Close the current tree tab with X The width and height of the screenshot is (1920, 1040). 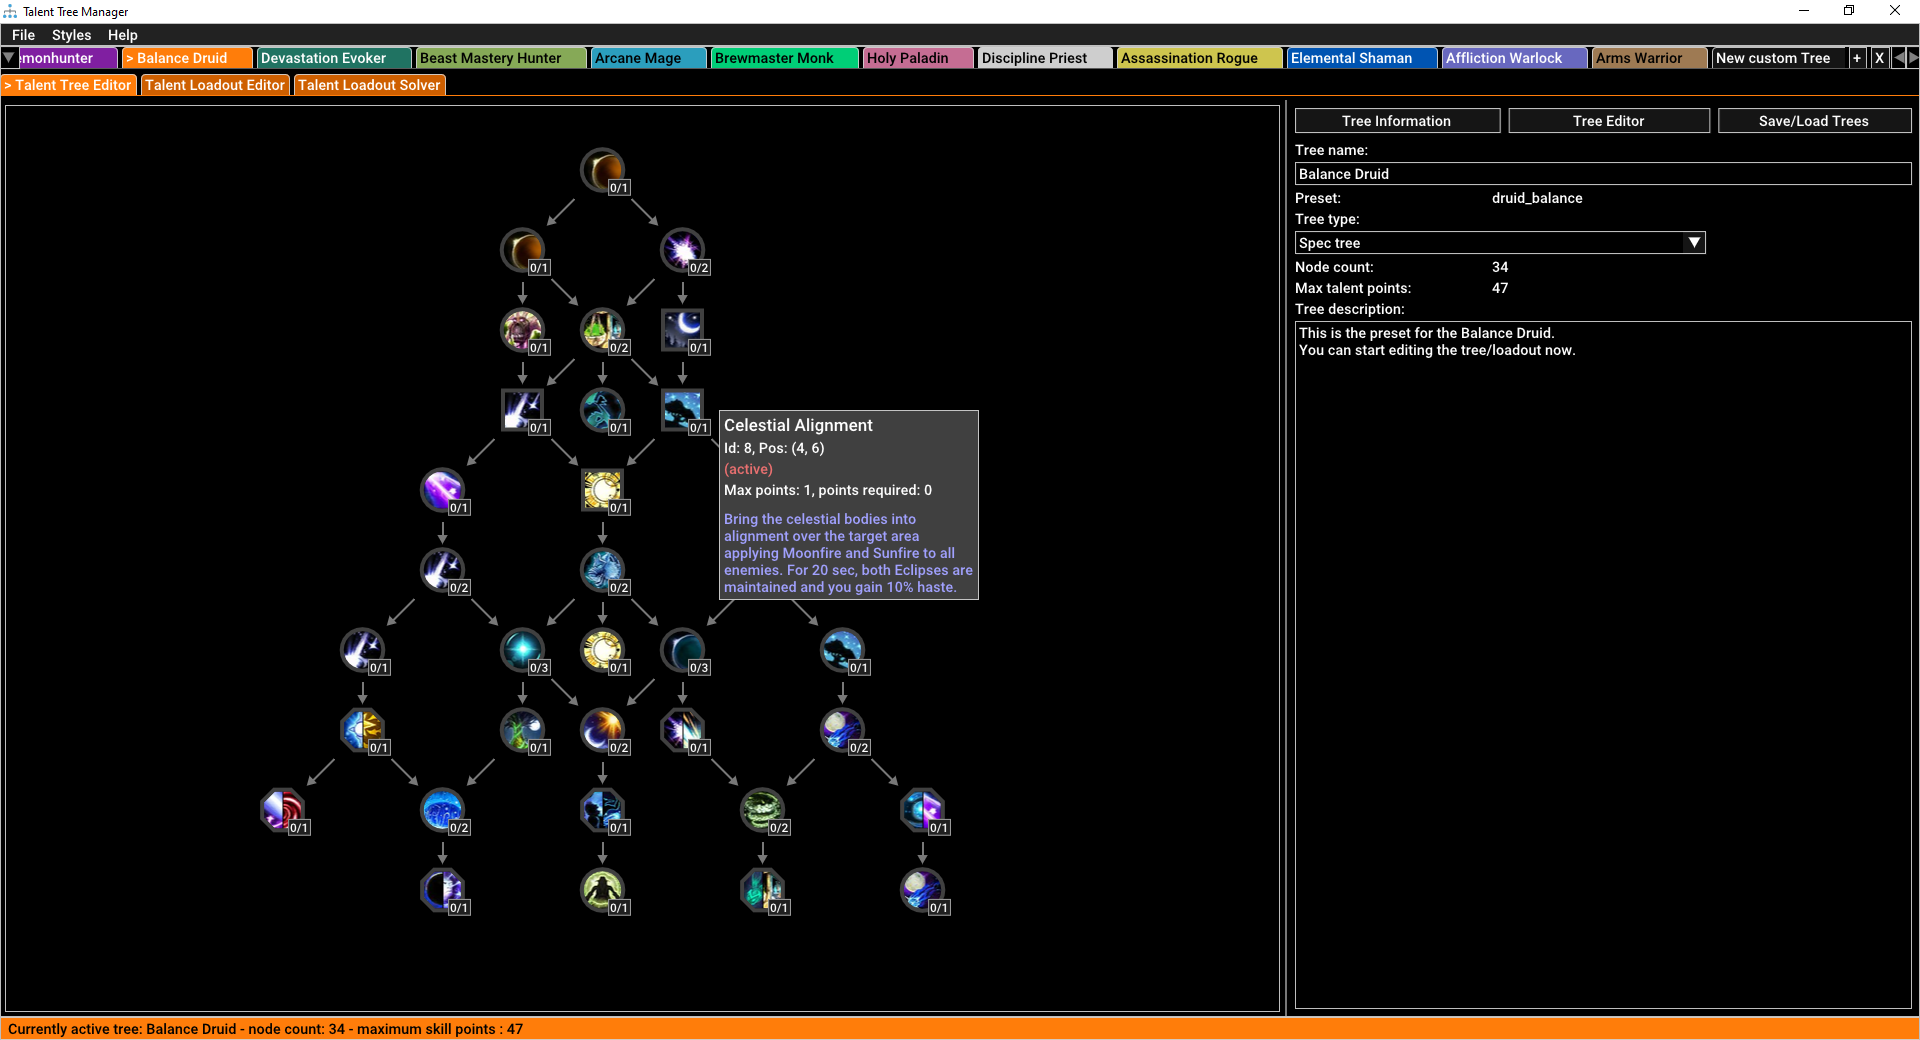tap(1879, 58)
